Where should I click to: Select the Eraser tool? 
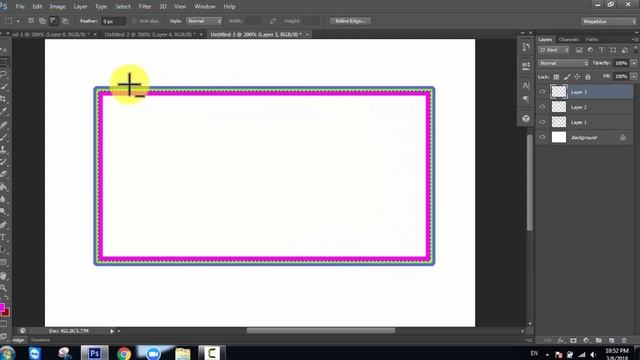[4, 174]
